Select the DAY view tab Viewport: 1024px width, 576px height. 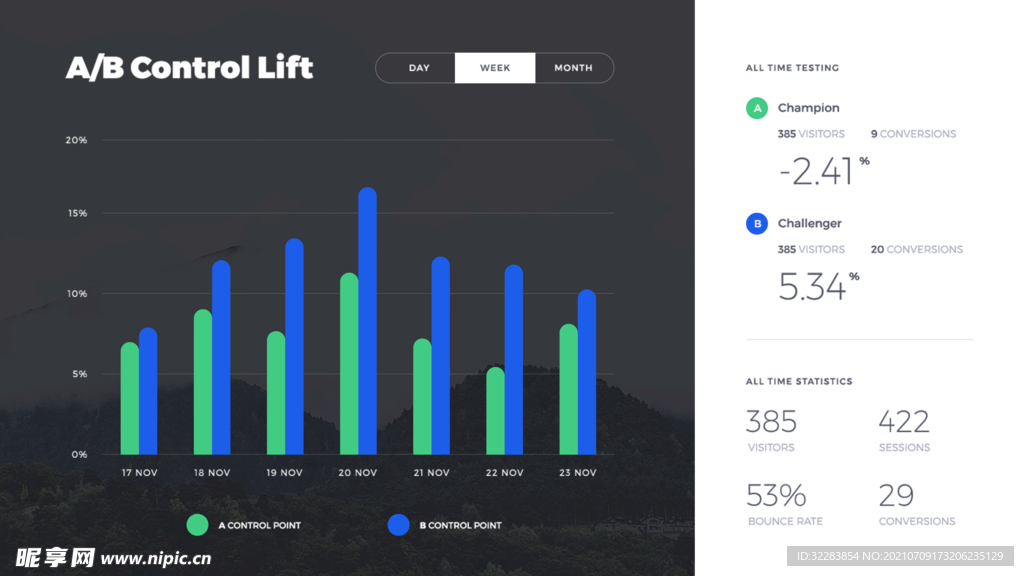click(419, 68)
